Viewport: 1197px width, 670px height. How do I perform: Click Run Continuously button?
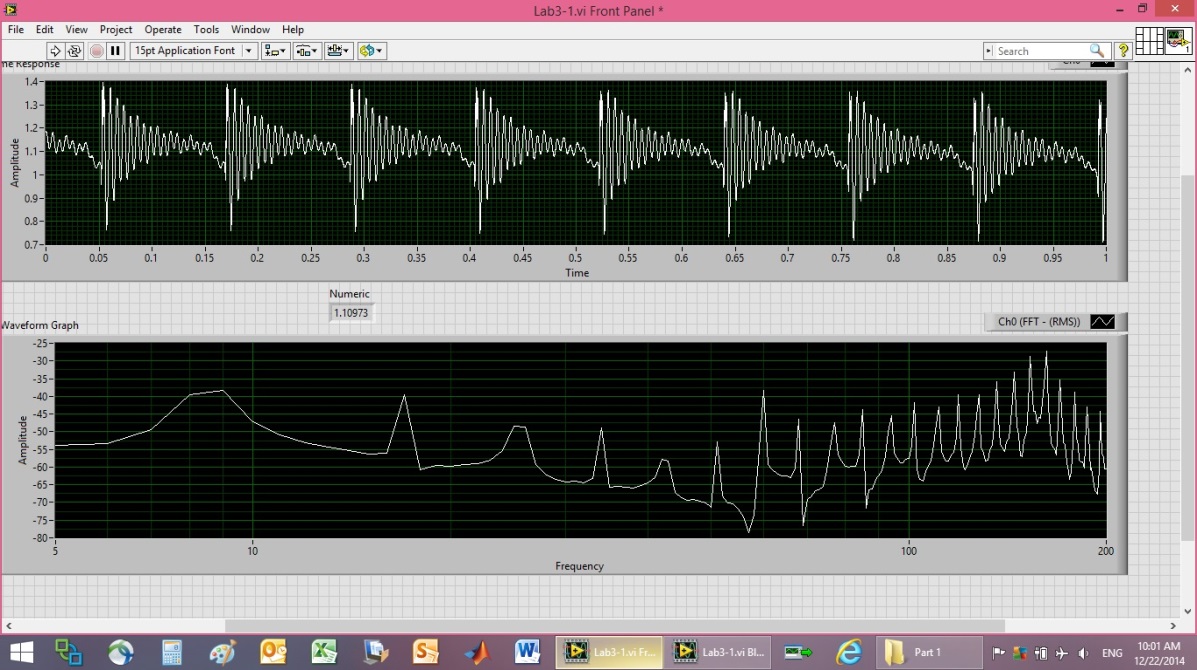74,51
